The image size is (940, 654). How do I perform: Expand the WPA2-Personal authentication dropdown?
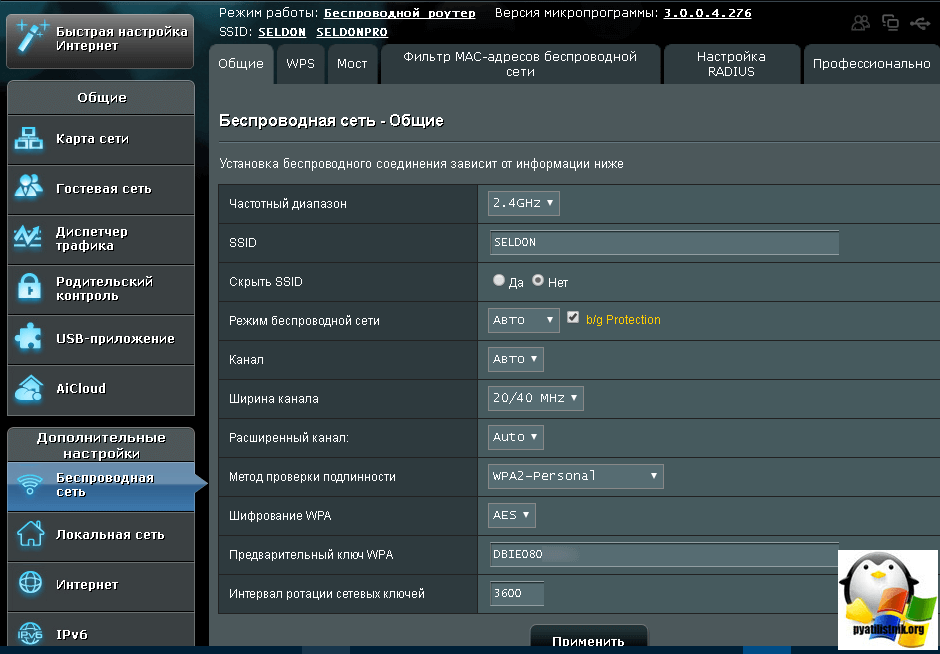(x=575, y=476)
